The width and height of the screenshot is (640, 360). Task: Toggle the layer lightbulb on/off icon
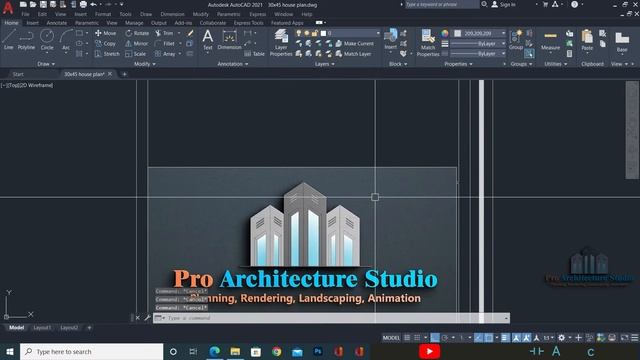point(299,33)
